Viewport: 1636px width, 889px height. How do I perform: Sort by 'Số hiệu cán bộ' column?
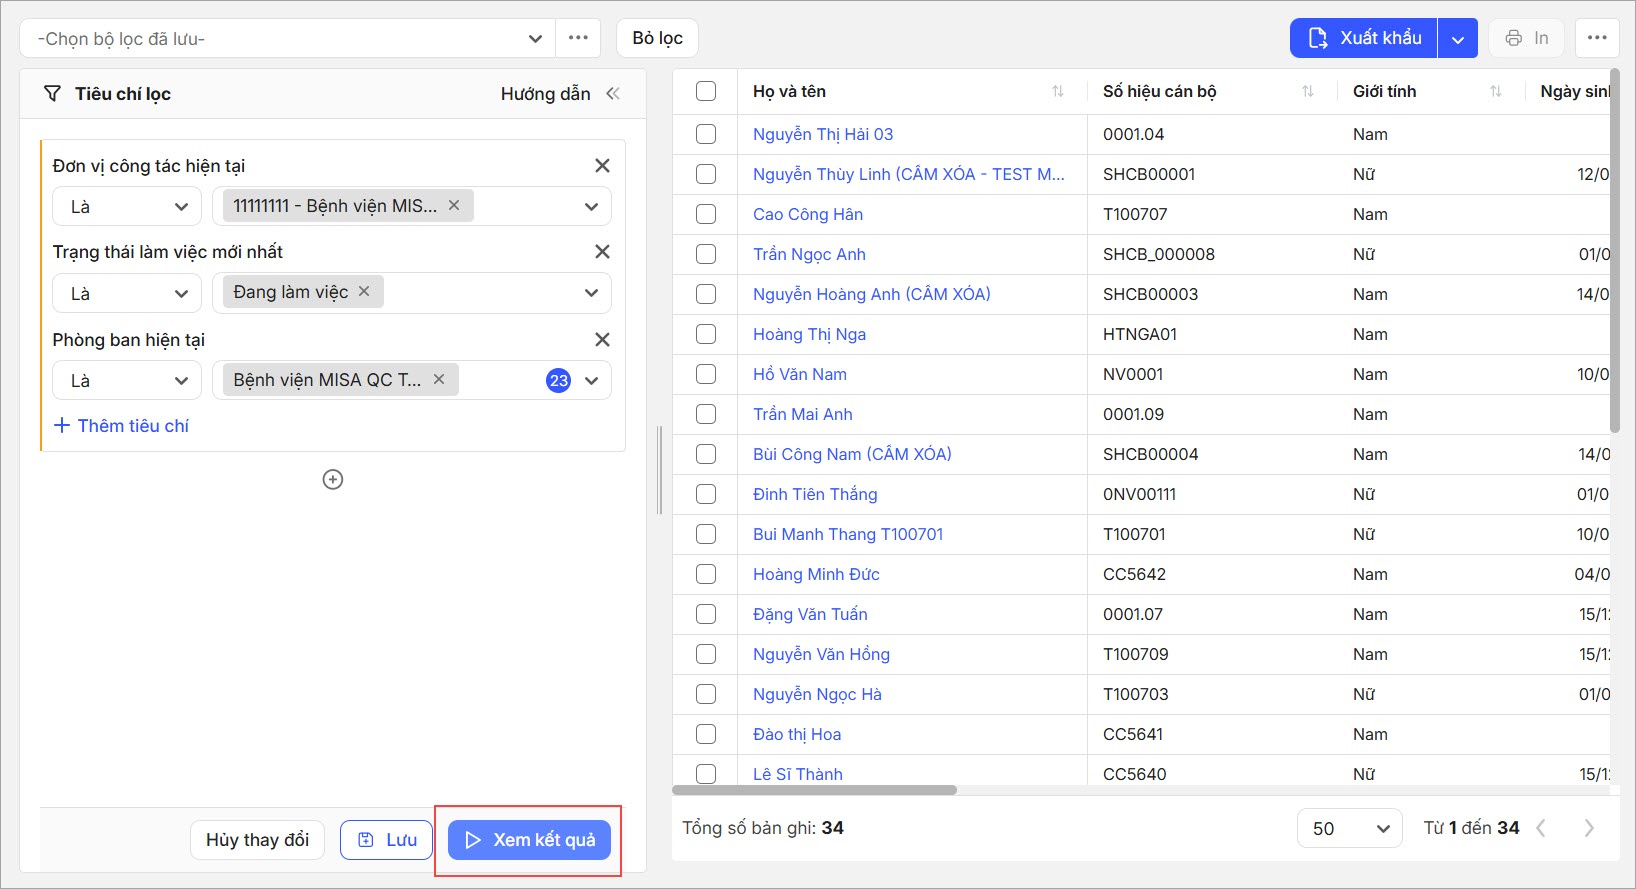tap(1307, 92)
